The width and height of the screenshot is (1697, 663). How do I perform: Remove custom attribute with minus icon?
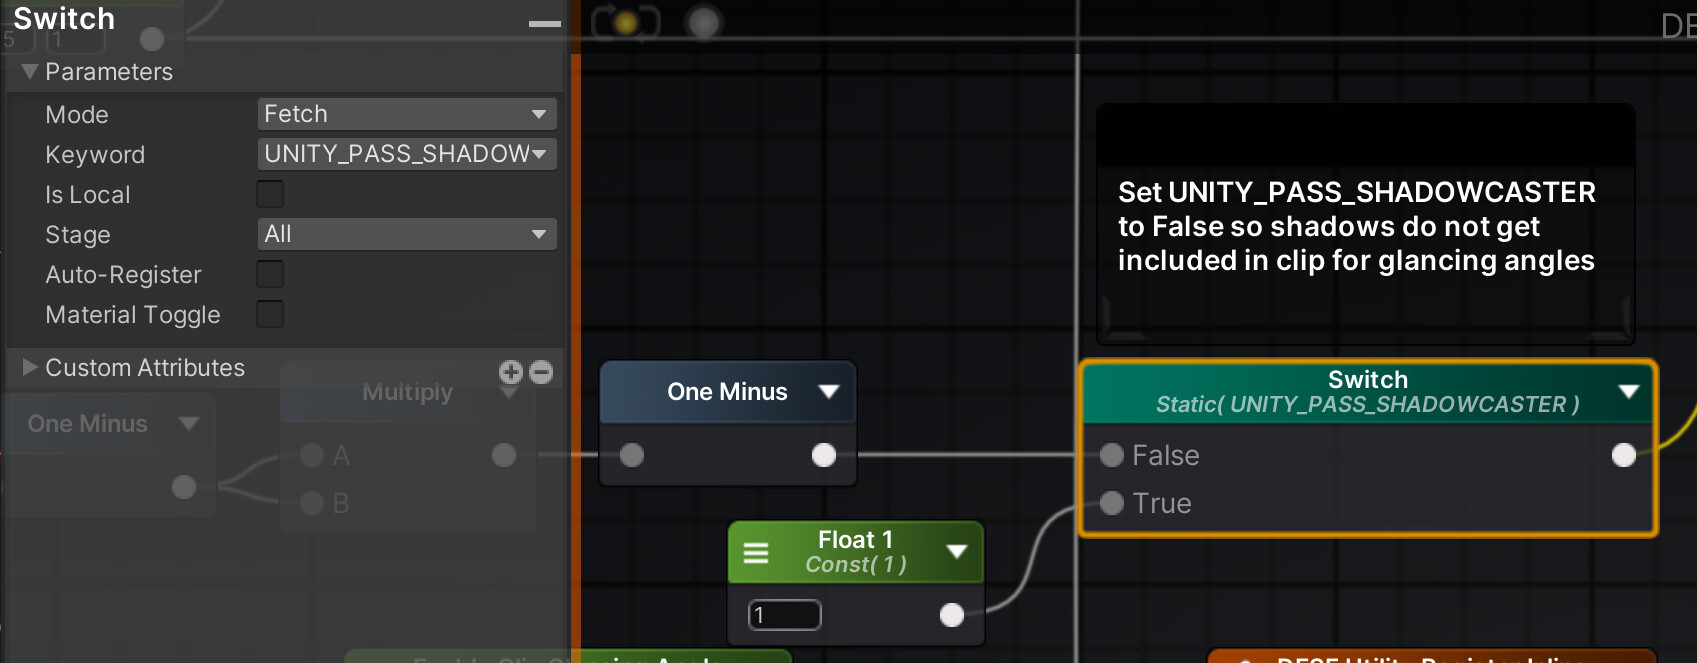541,372
